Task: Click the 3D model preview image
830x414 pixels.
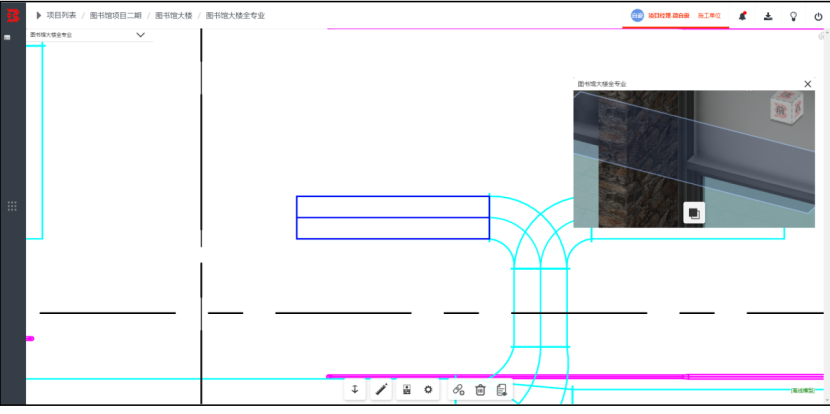Action: (694, 159)
